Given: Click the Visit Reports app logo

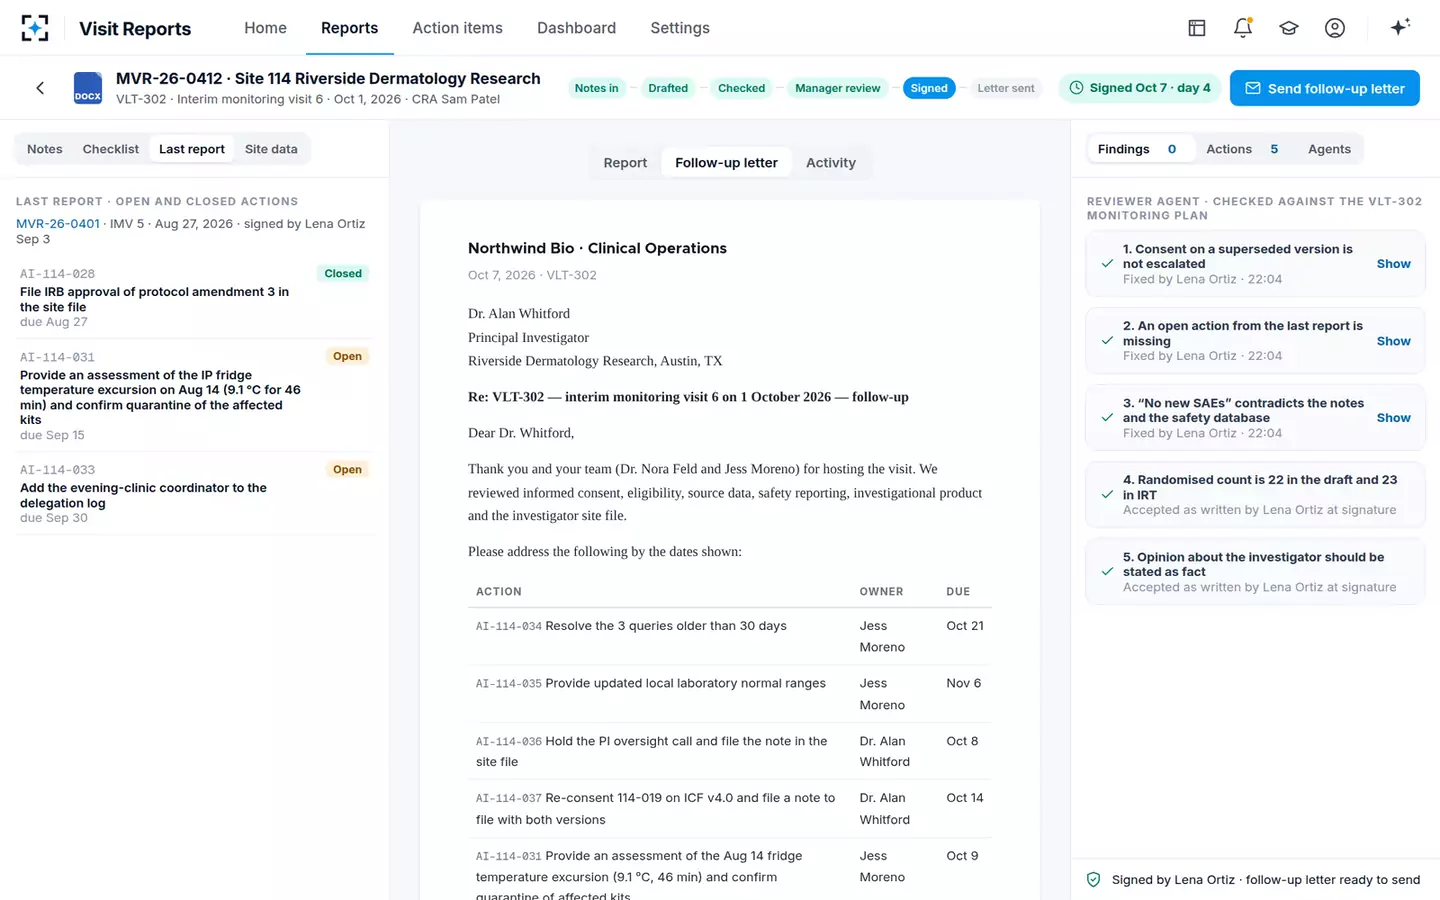Looking at the screenshot, I should point(35,28).
